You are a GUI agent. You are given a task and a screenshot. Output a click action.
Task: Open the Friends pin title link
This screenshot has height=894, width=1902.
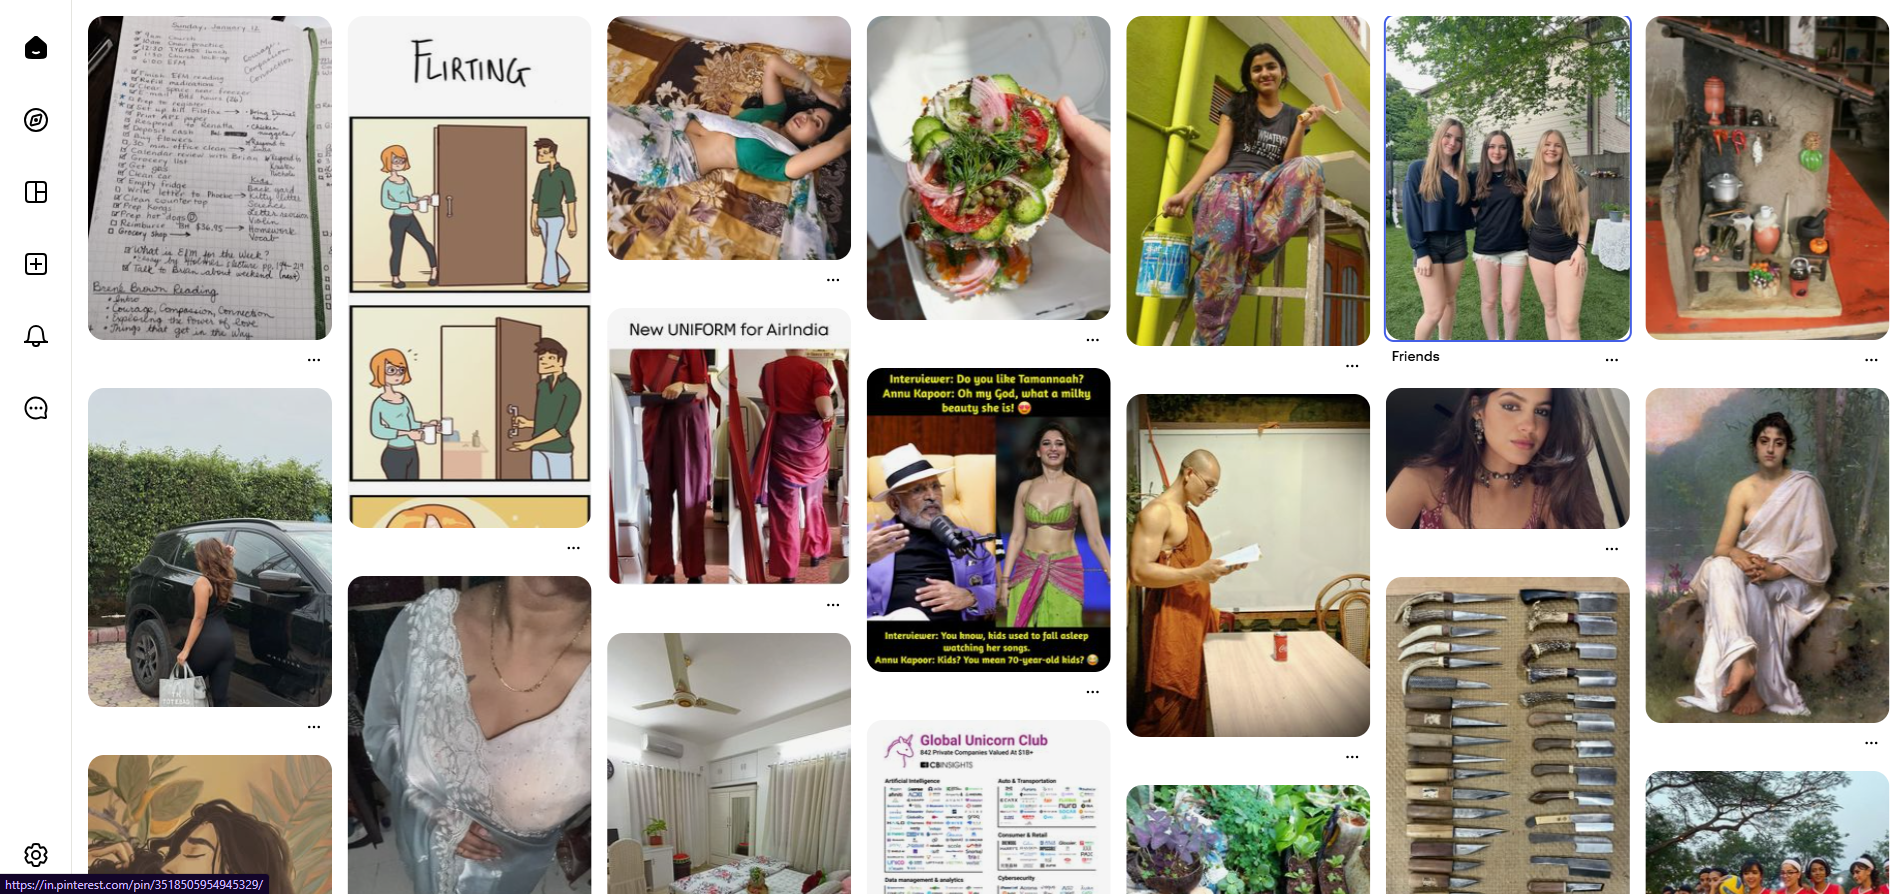click(1415, 356)
